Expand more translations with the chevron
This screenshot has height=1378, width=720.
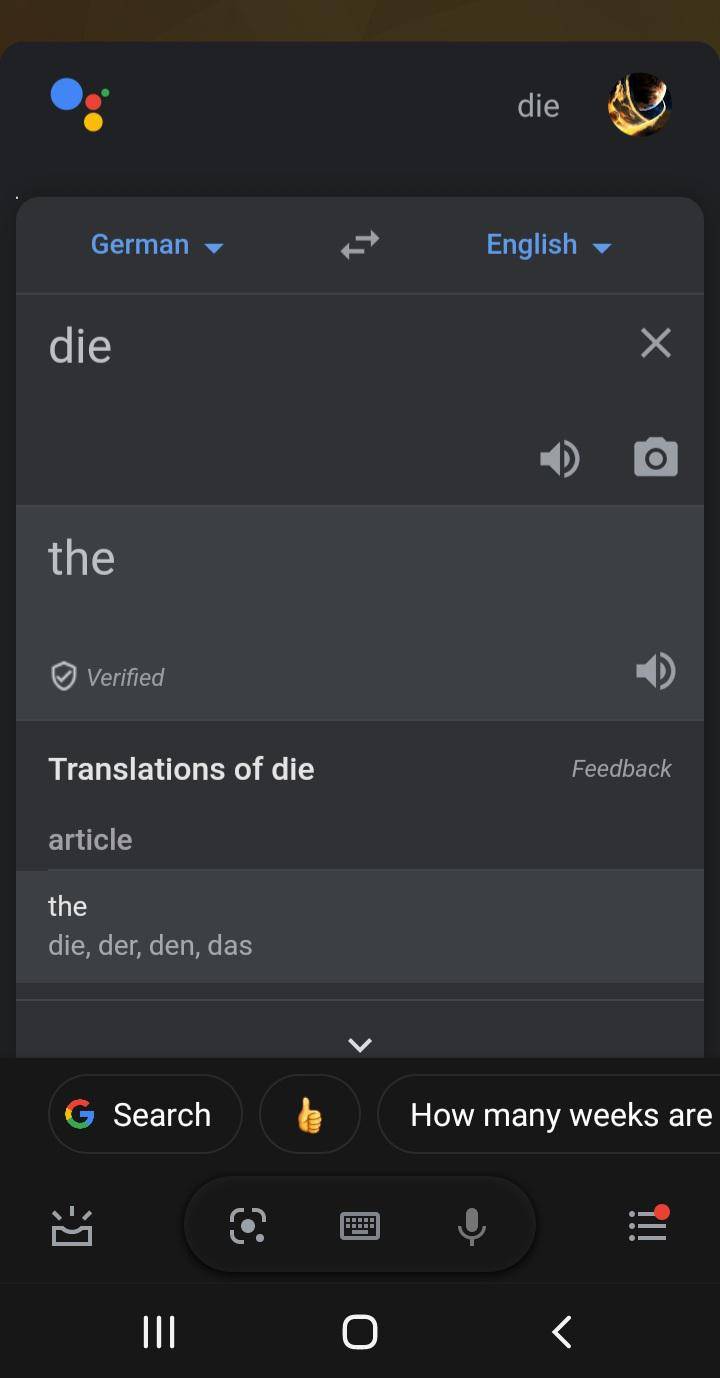click(x=360, y=1044)
